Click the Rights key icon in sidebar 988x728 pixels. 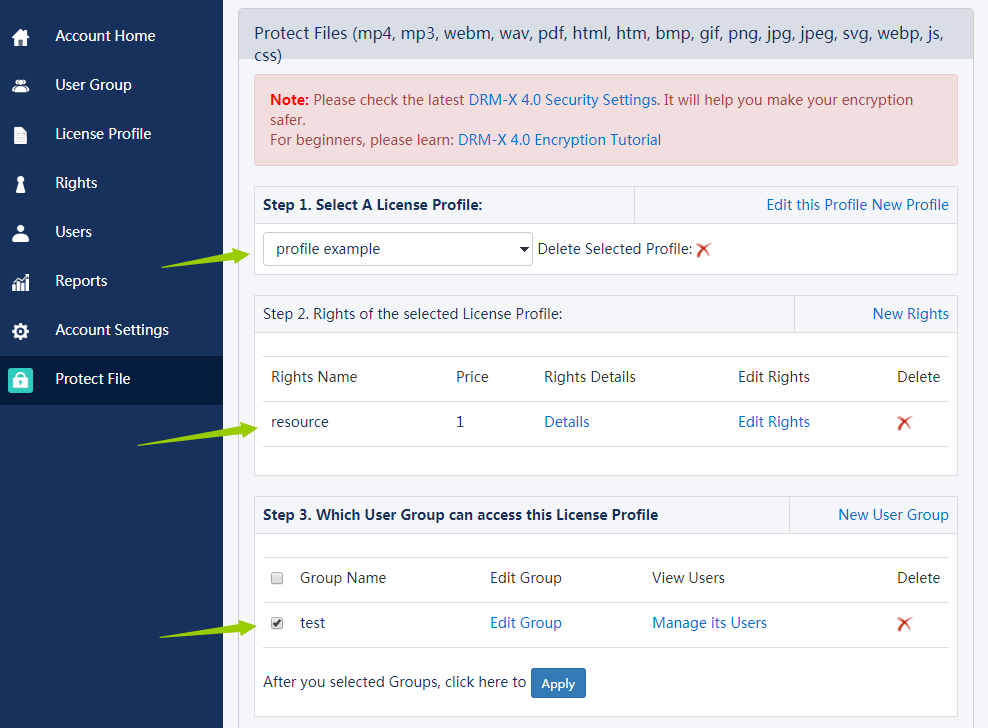21,182
